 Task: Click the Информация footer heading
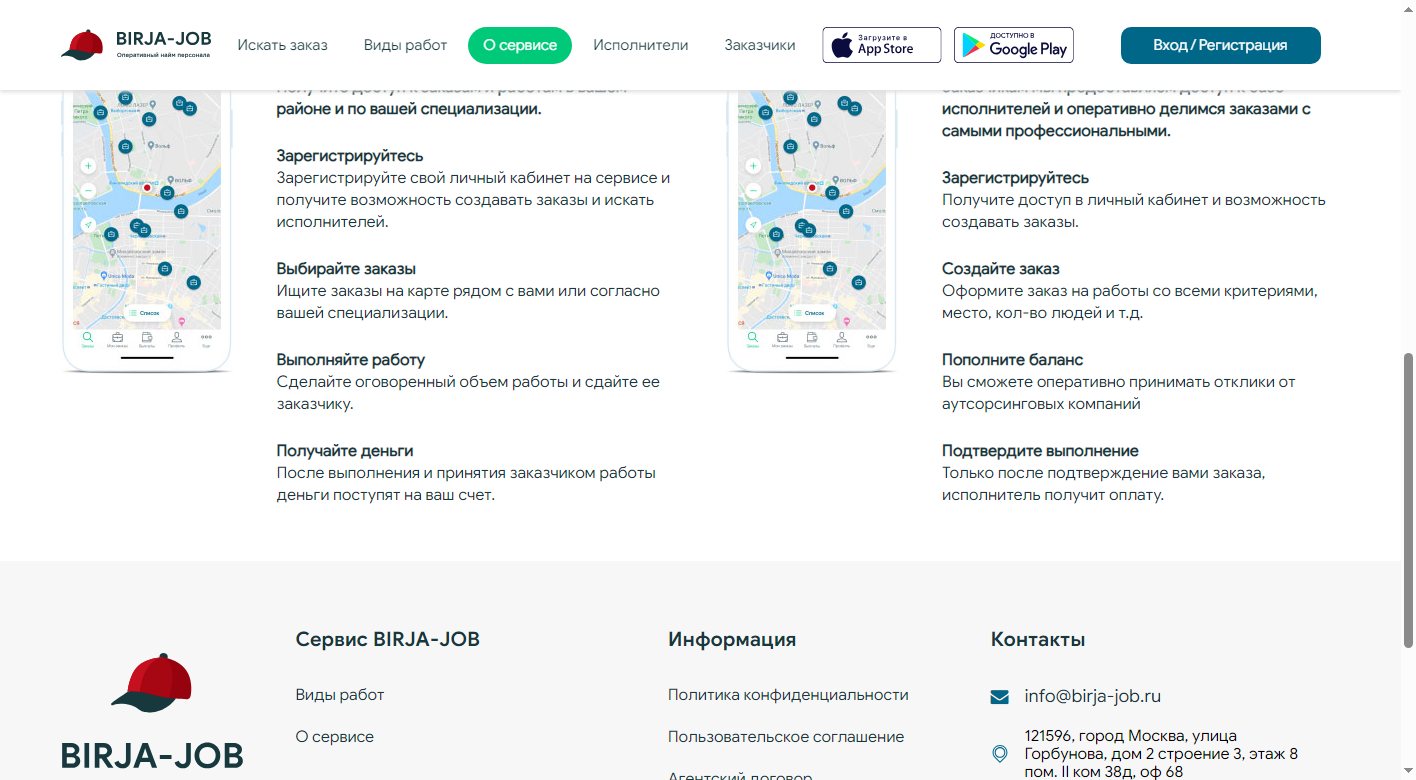(x=732, y=640)
